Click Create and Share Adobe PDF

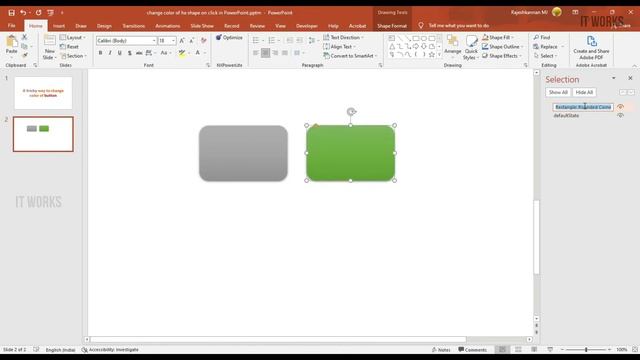point(591,48)
